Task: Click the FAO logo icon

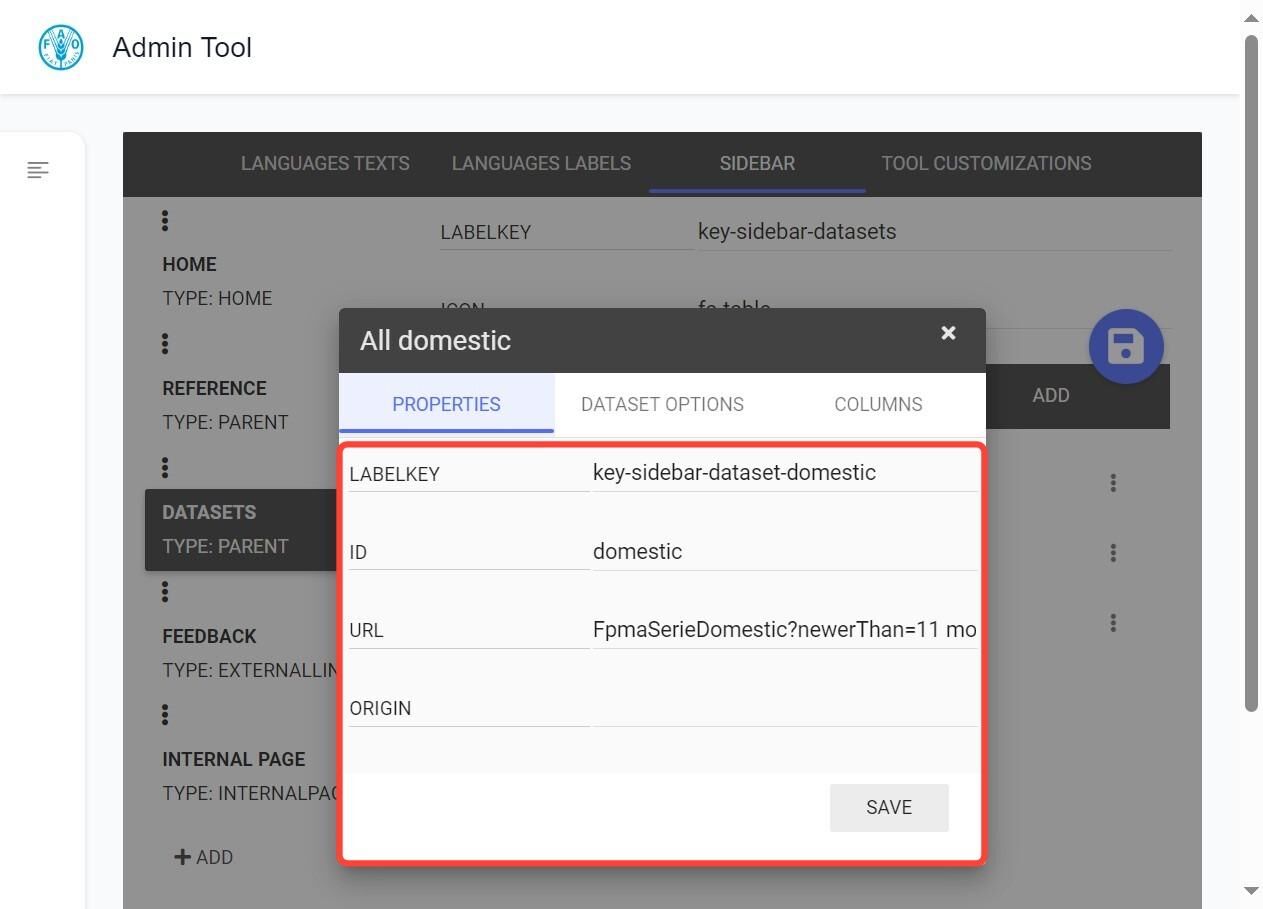Action: (x=61, y=47)
